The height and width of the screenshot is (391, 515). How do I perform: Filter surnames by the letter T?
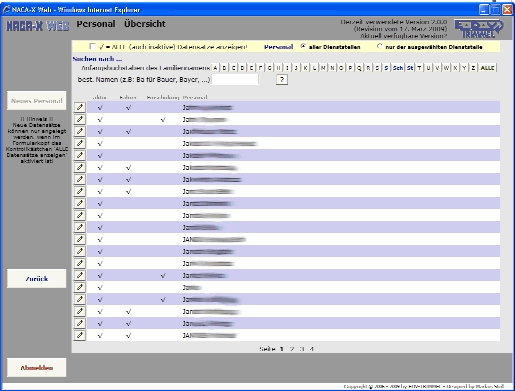click(x=419, y=68)
